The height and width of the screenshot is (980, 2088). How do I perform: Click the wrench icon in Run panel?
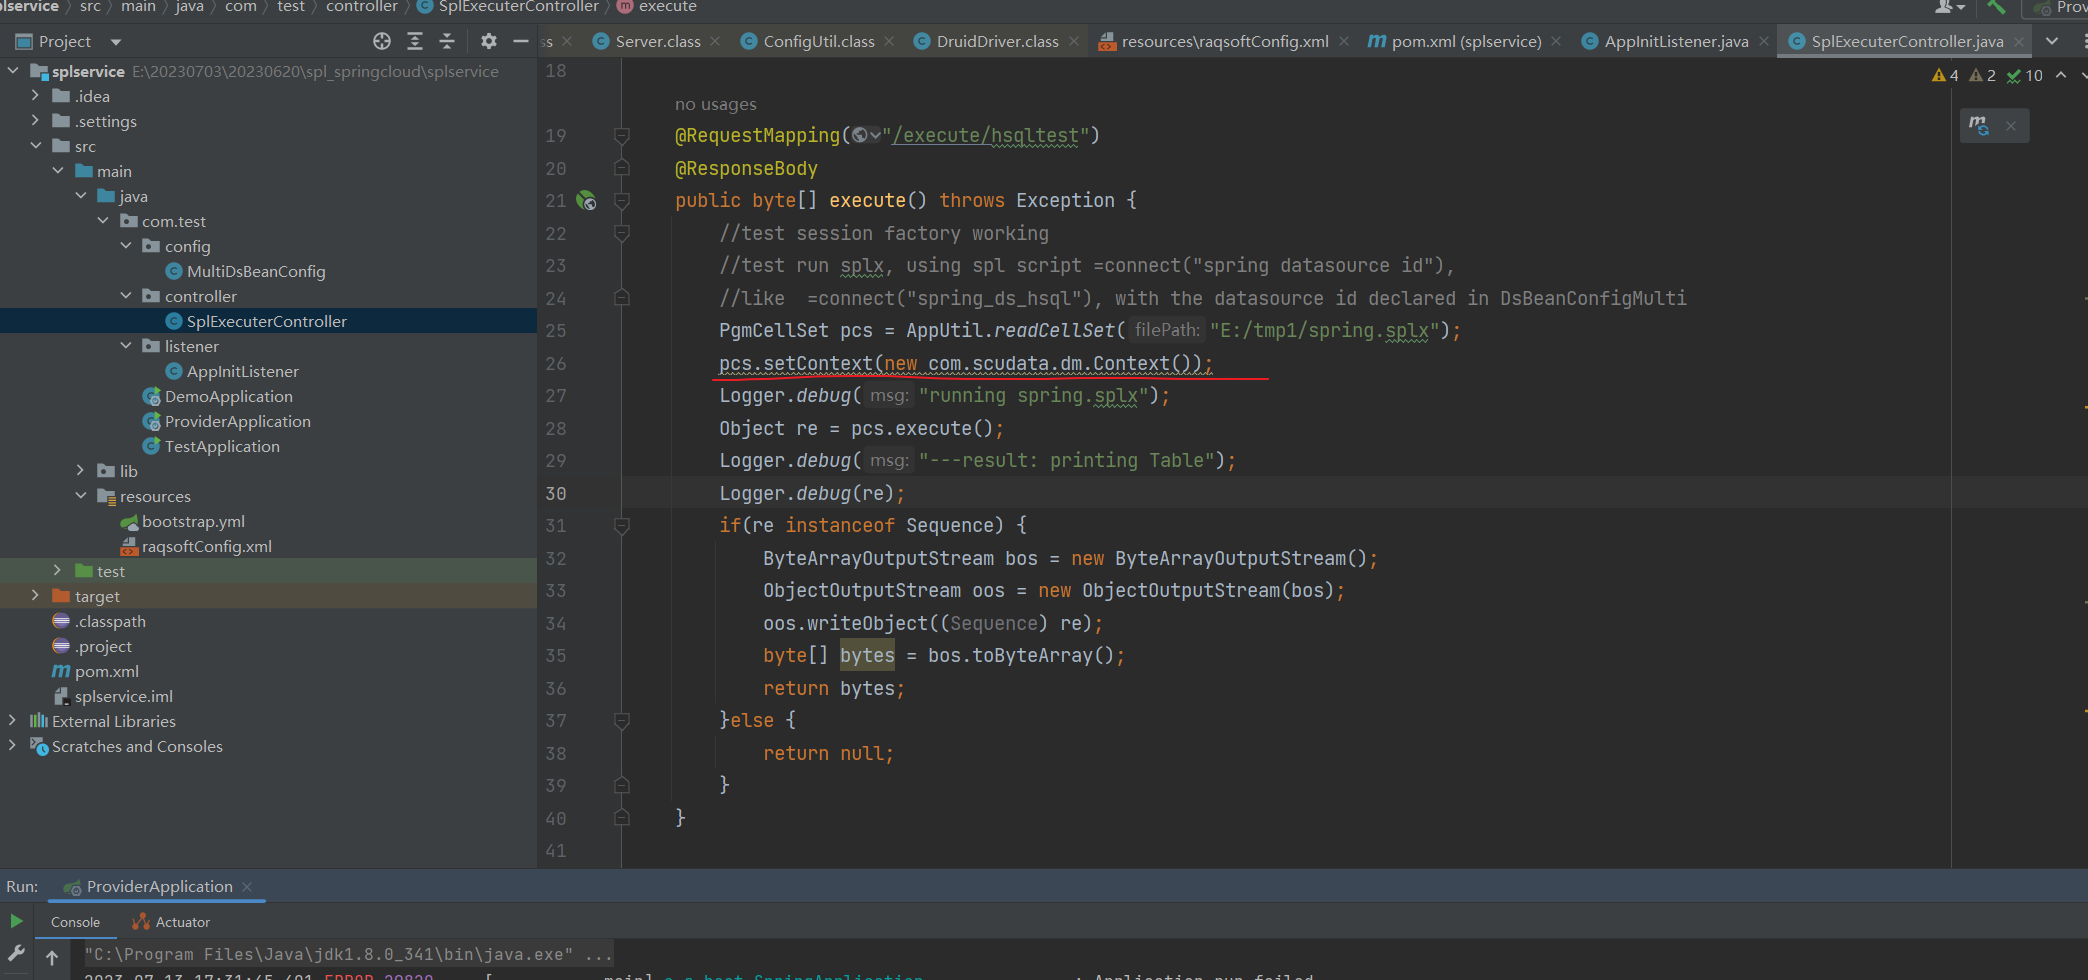point(16,953)
